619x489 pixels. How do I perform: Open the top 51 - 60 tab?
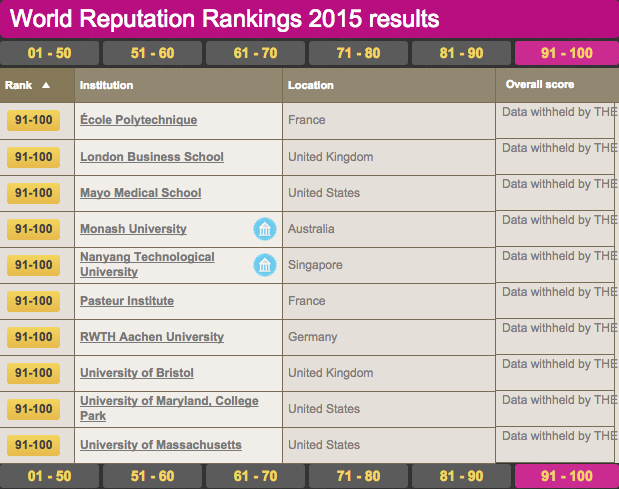point(152,53)
